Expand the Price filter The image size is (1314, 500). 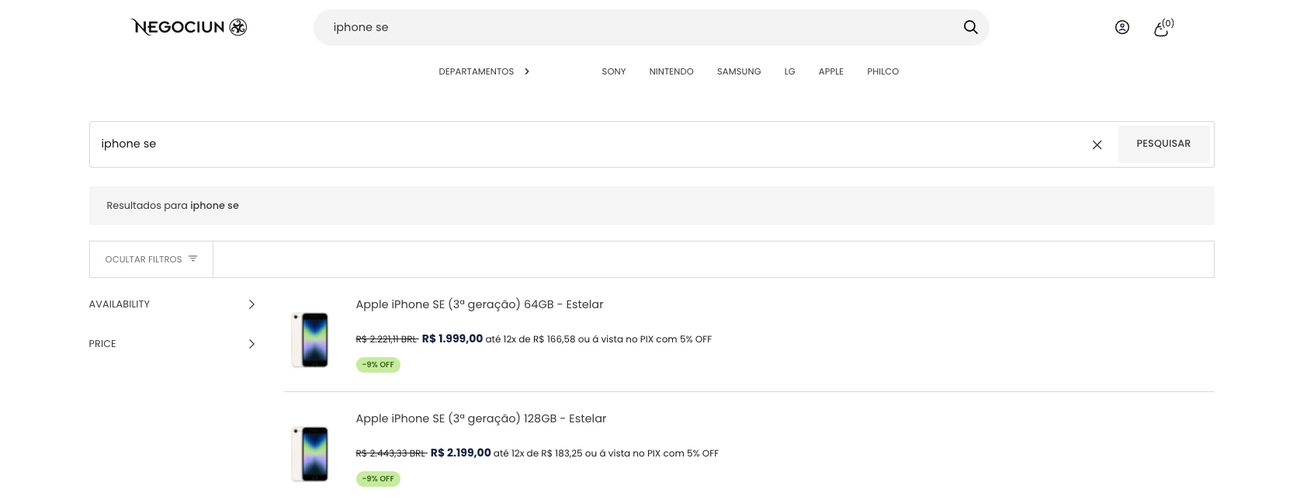[x=173, y=344]
